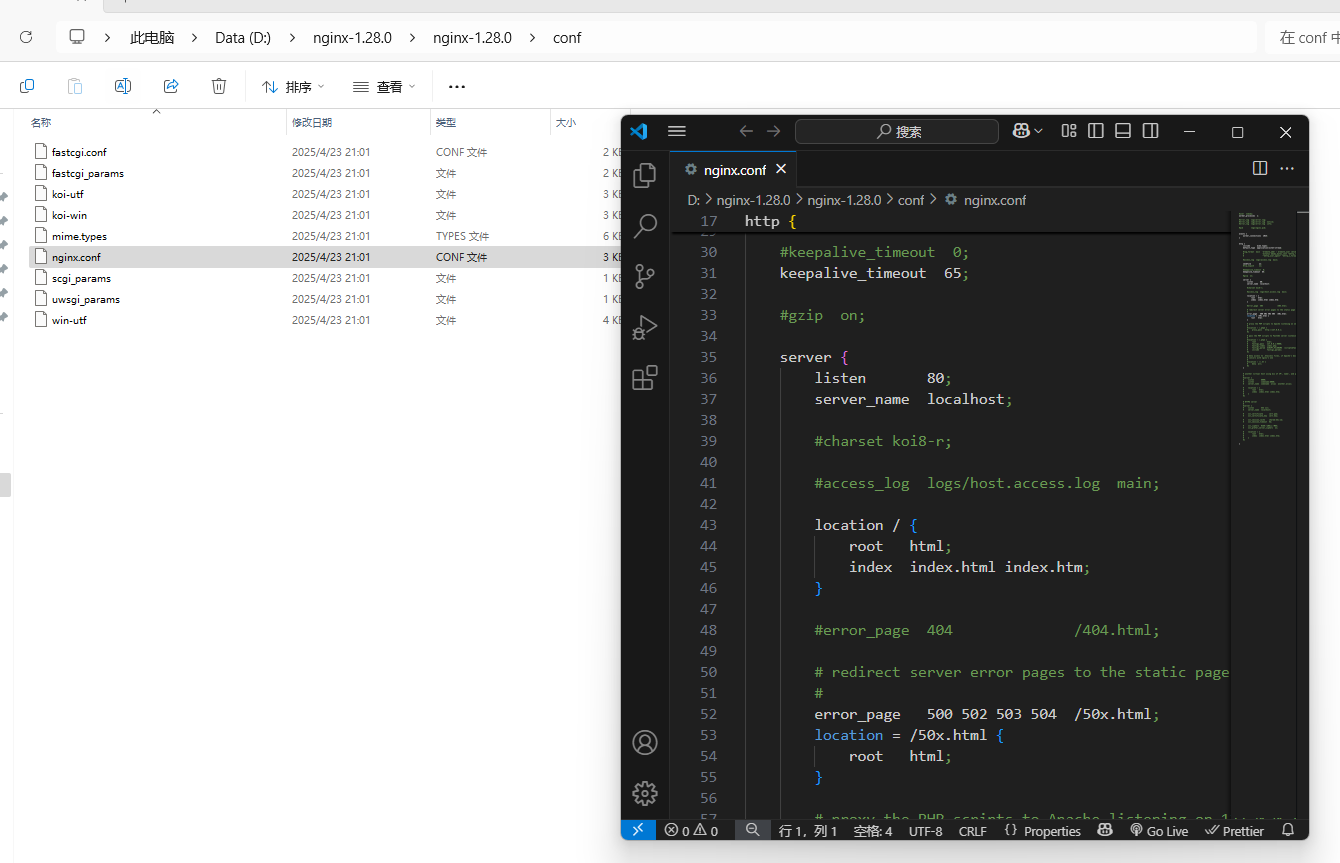
Task: Click the delete trash icon in File Explorer
Action: (219, 87)
